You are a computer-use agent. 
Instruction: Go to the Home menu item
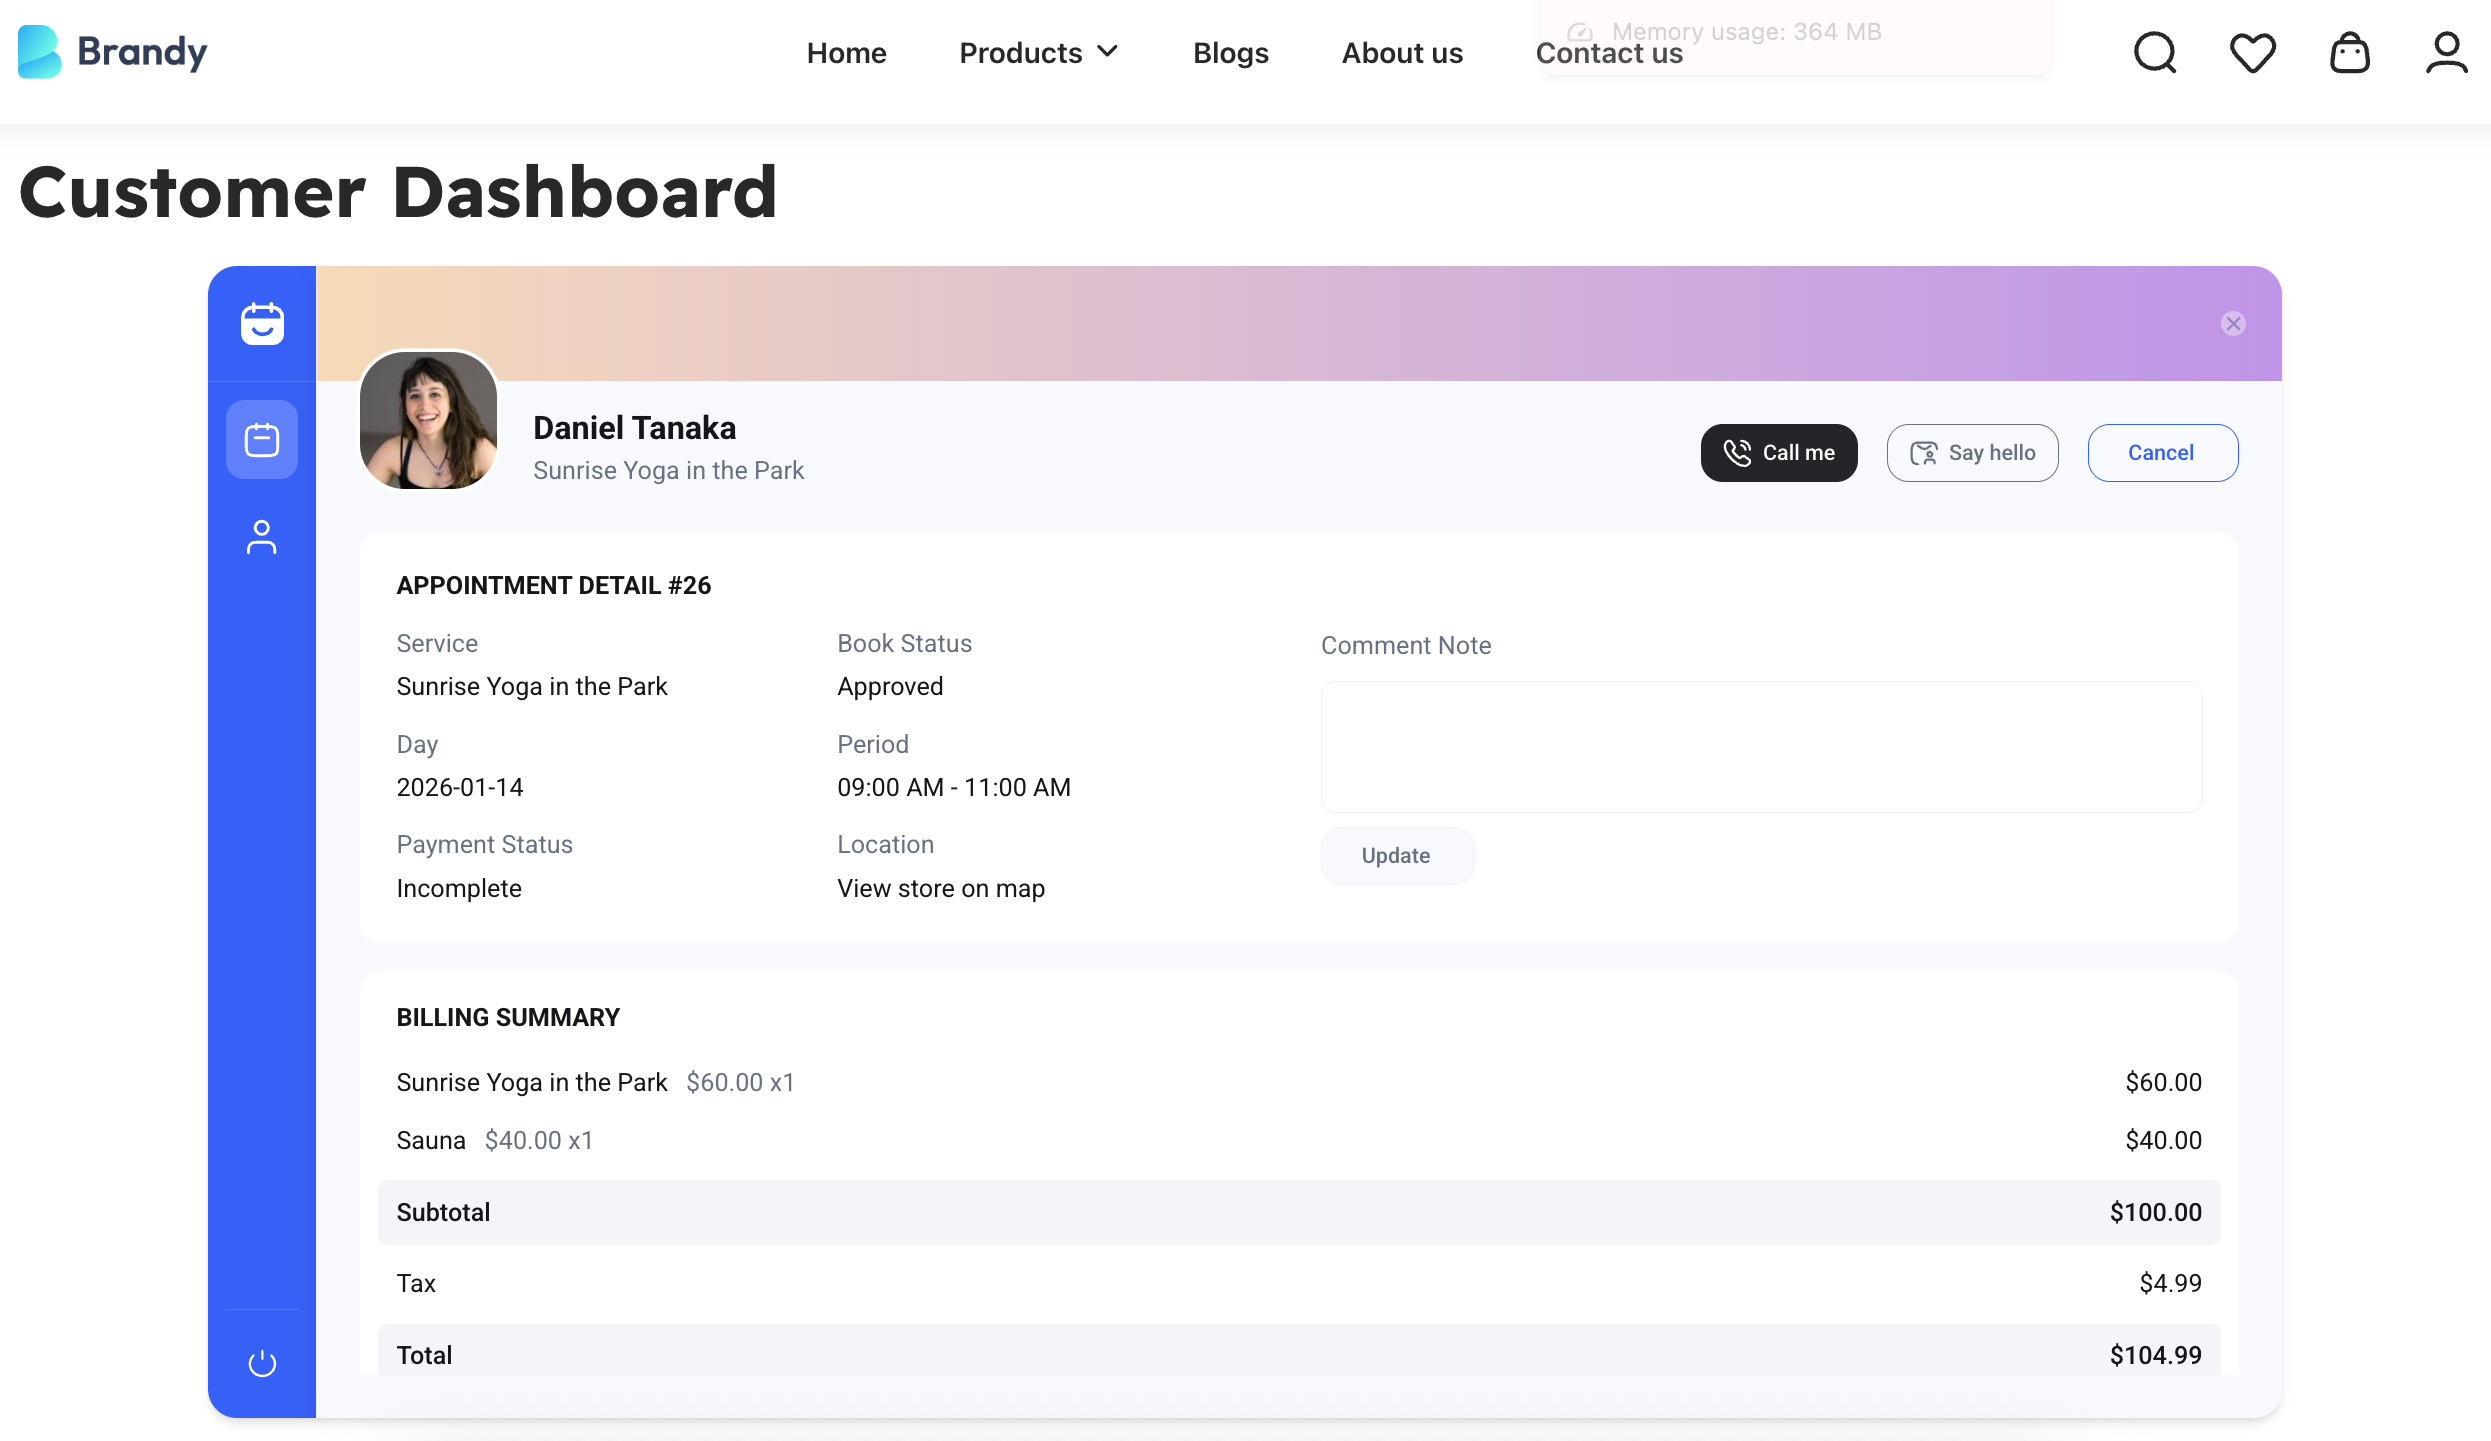[x=846, y=53]
